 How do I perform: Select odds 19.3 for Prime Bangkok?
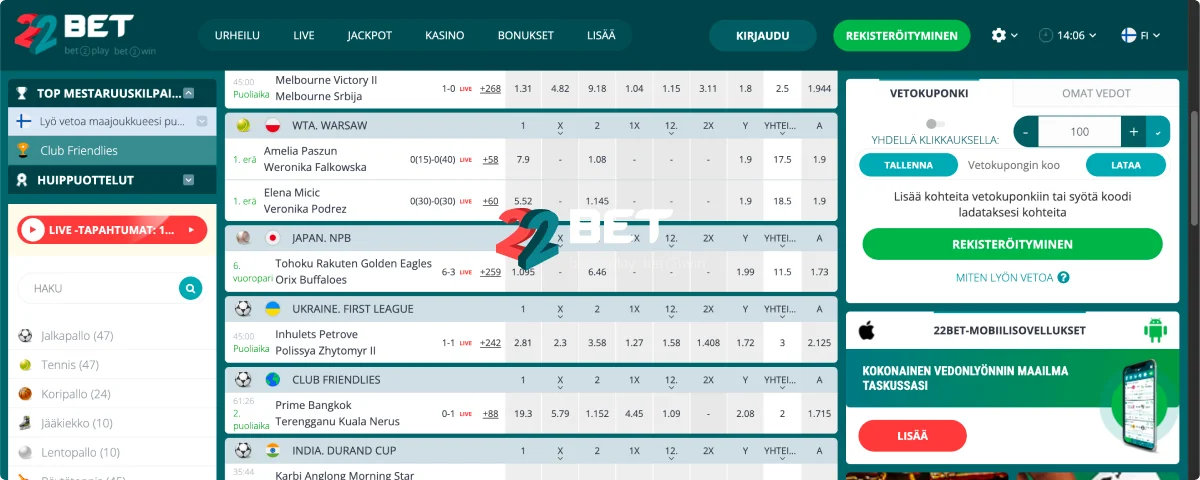[x=523, y=413]
